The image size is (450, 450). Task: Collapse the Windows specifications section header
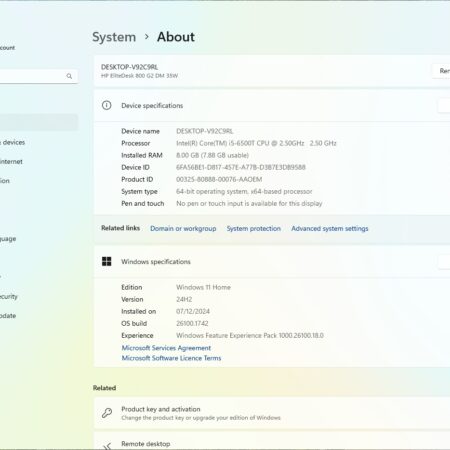click(272, 262)
